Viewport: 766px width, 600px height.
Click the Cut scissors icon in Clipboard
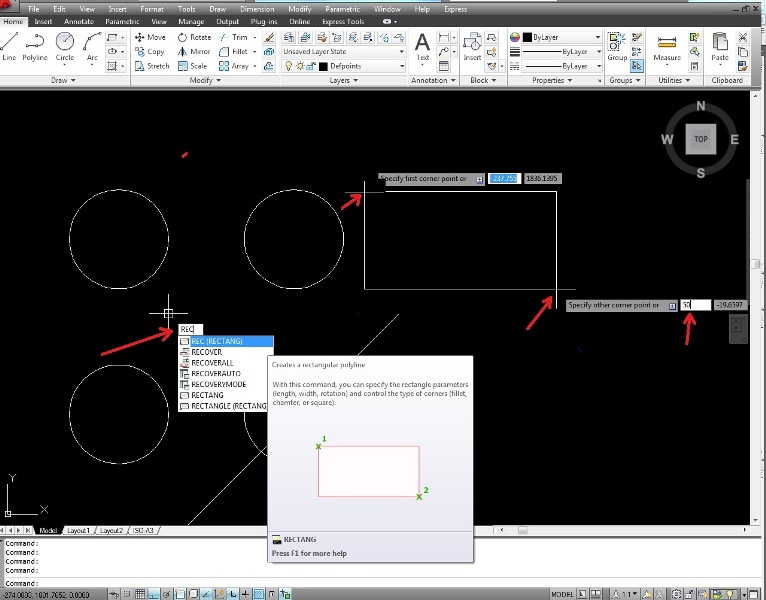(743, 37)
